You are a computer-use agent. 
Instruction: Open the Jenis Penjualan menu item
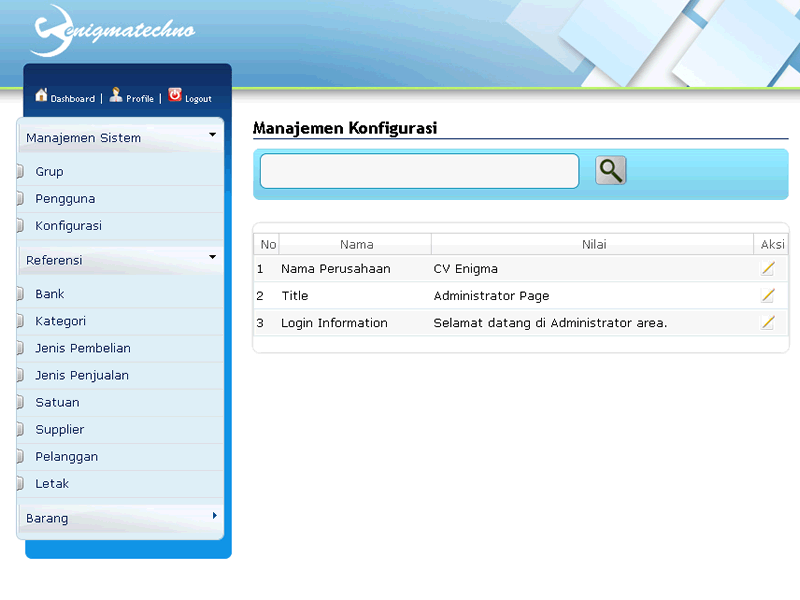(x=121, y=376)
